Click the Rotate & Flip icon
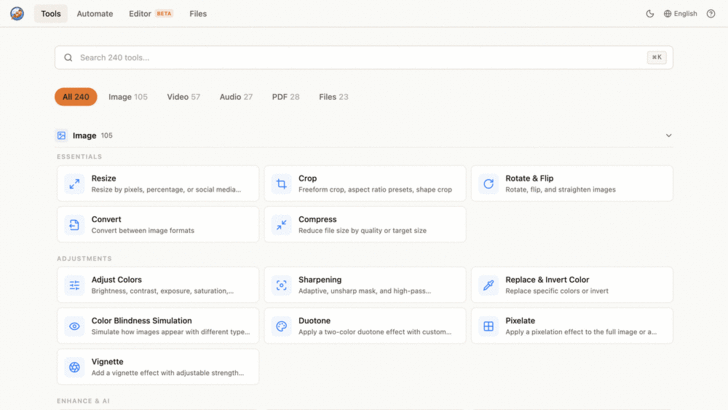The image size is (728, 410). pyautogui.click(x=488, y=184)
